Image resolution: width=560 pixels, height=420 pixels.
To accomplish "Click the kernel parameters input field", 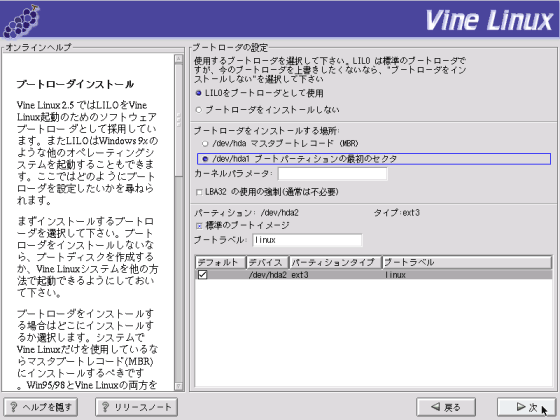I will pos(332,174).
